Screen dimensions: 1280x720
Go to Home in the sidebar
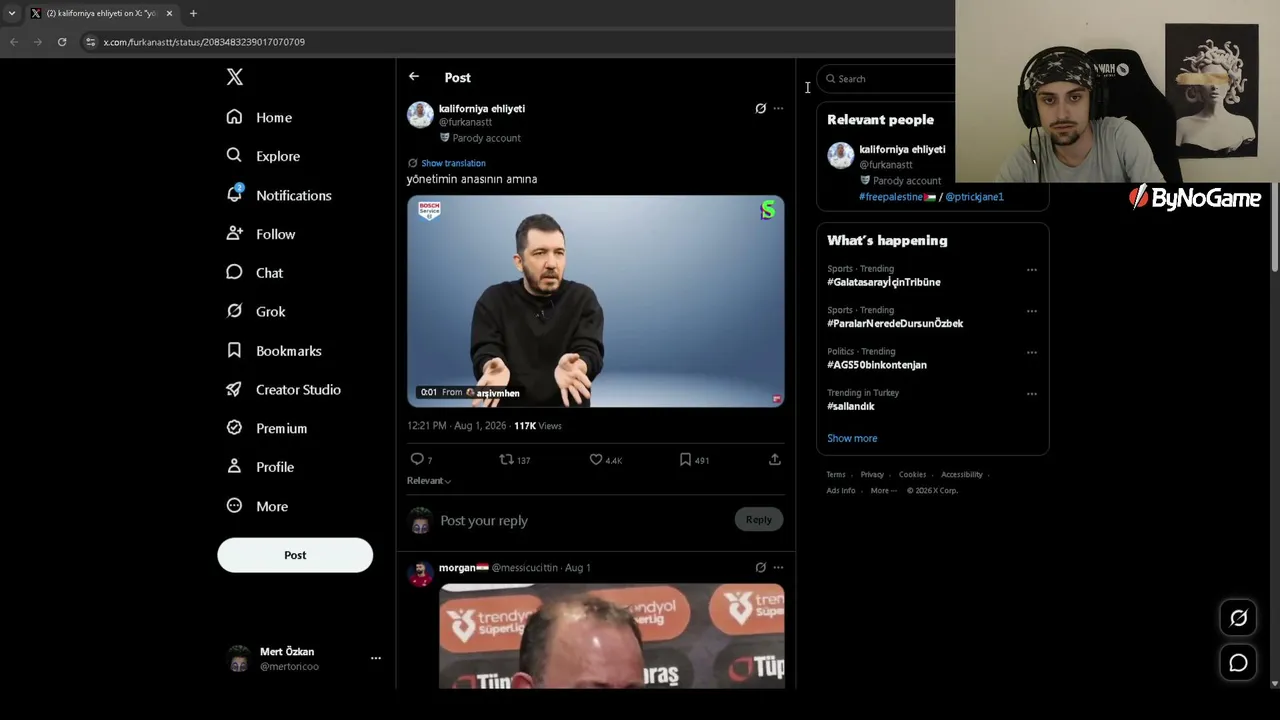point(274,117)
